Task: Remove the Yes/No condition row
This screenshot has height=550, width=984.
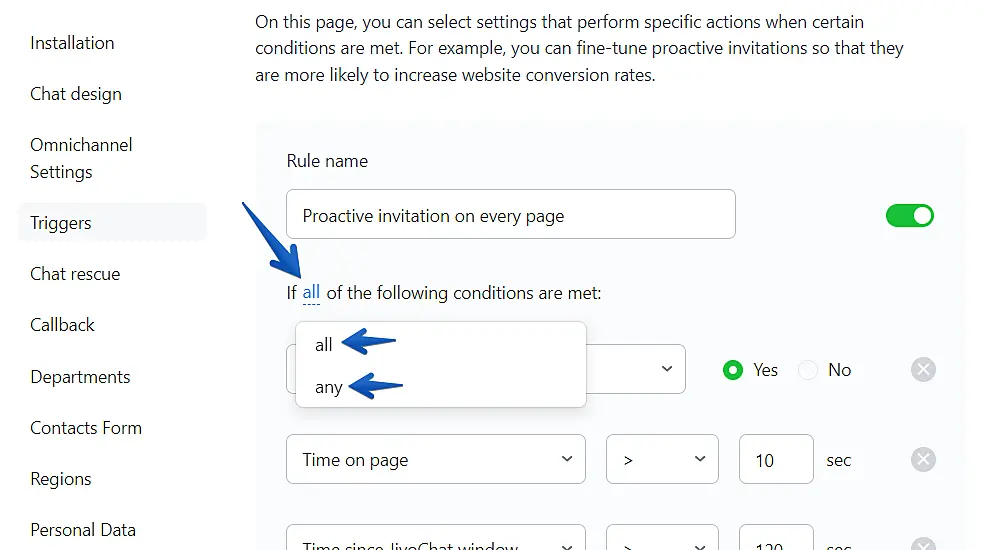Action: [x=923, y=370]
